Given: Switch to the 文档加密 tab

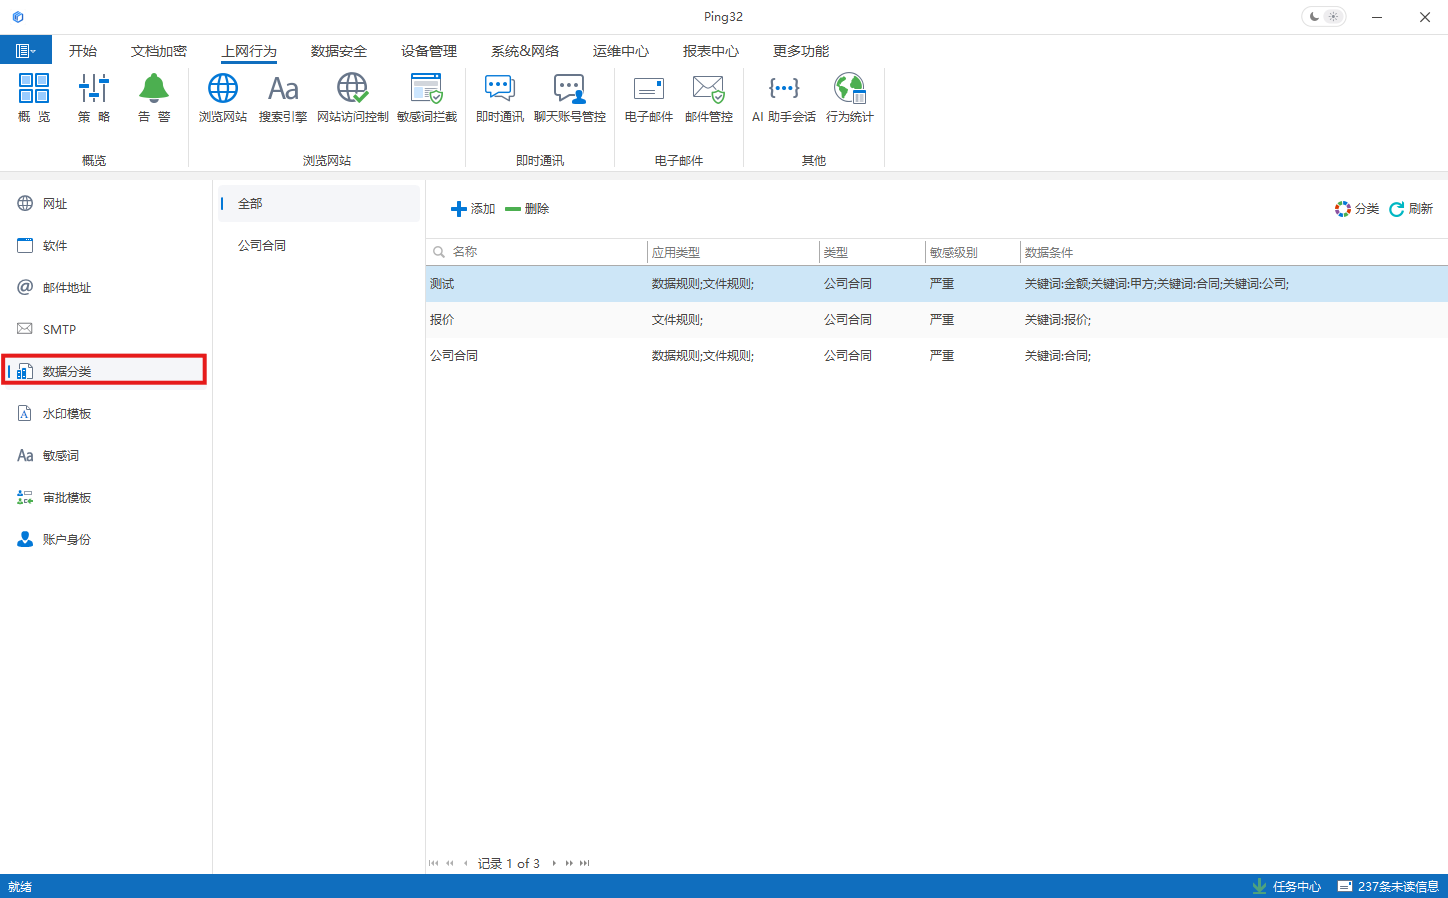Looking at the screenshot, I should pyautogui.click(x=158, y=51).
